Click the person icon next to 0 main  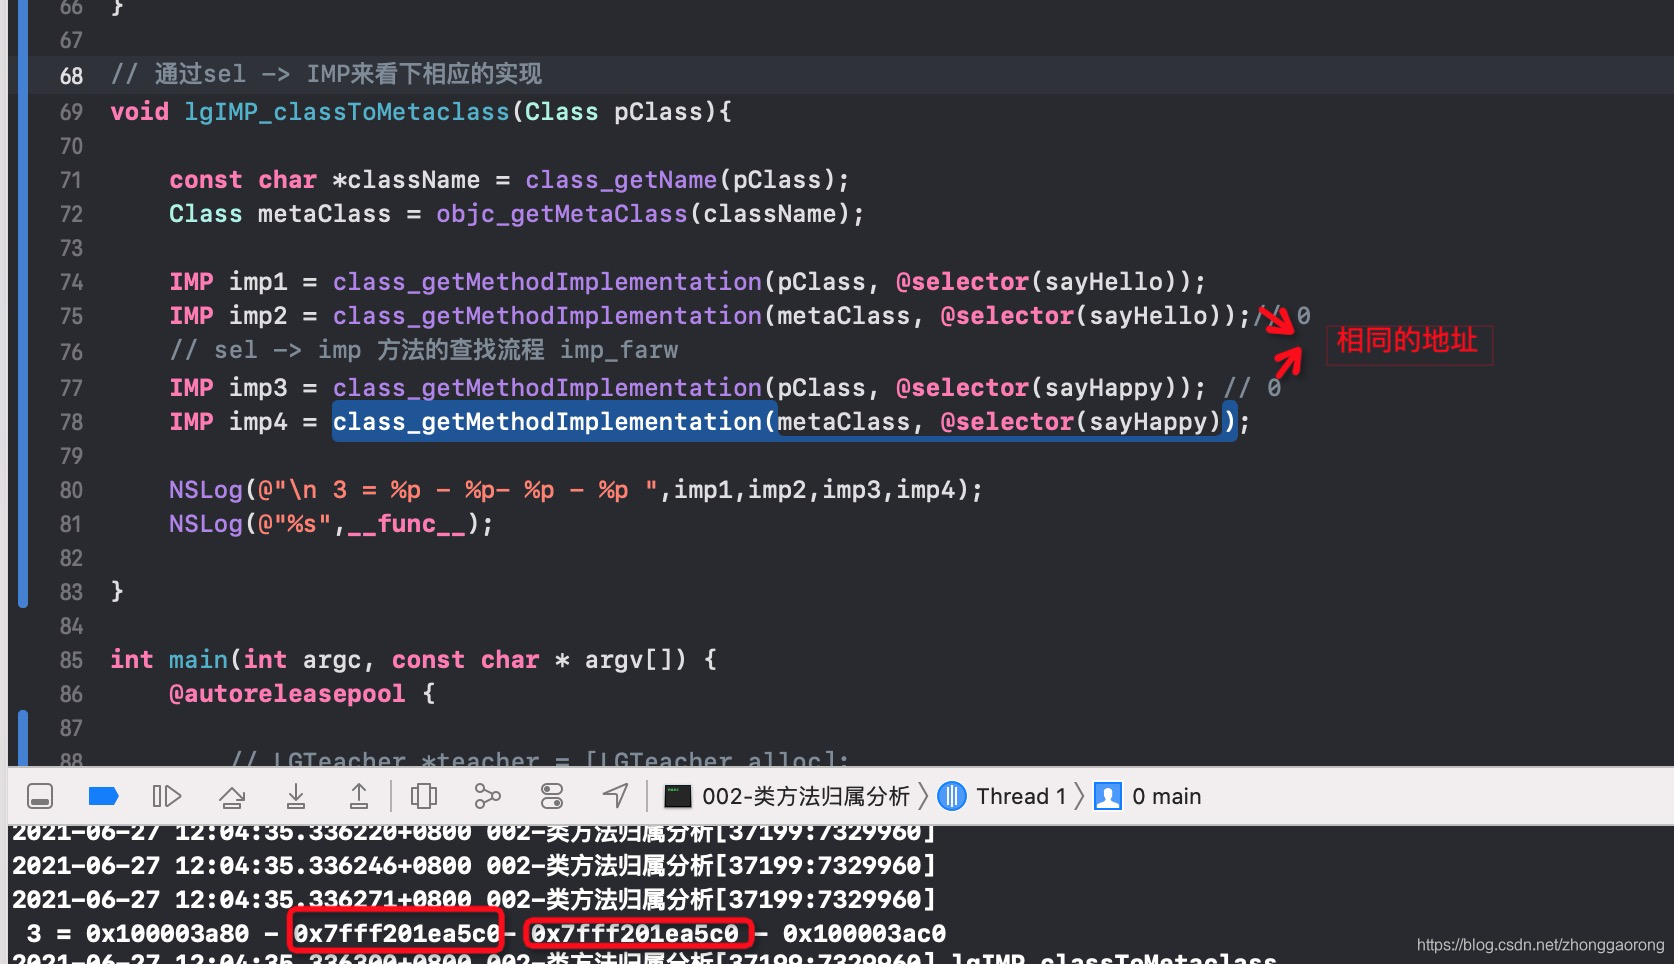click(1108, 796)
